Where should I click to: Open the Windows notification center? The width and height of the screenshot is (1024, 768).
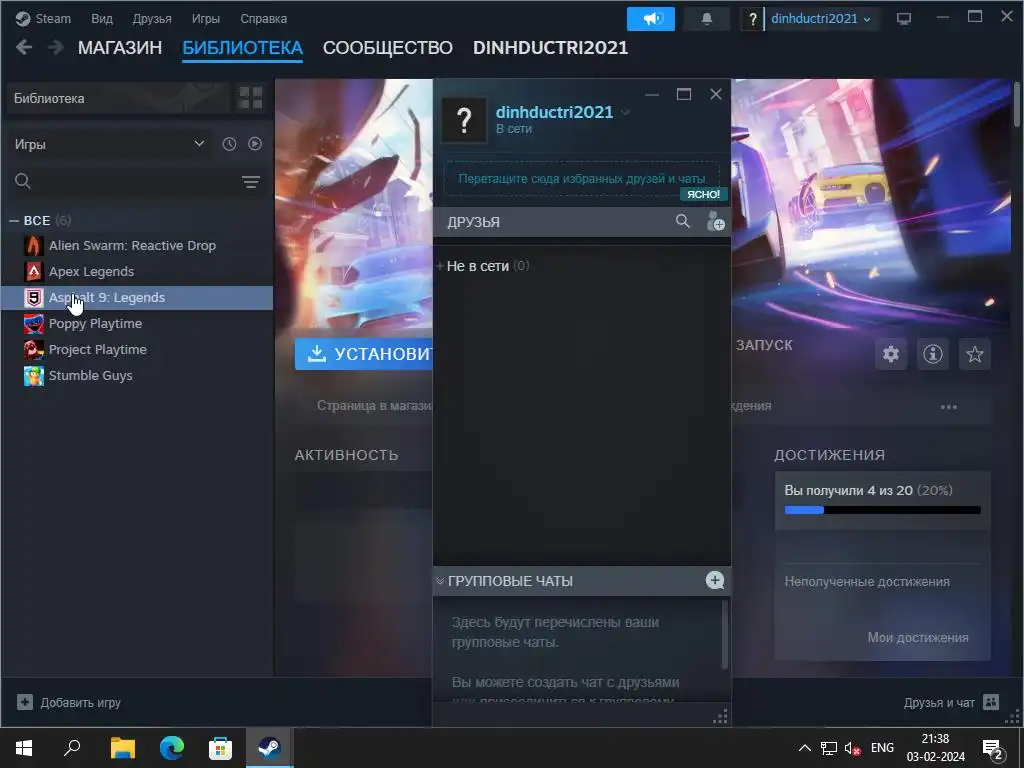click(993, 748)
